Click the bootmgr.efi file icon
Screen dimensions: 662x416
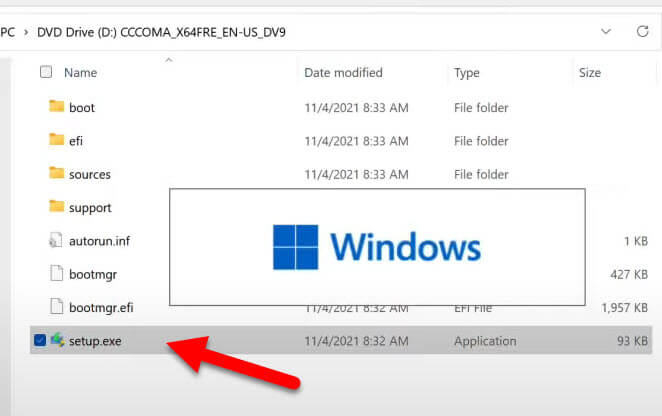[56, 307]
